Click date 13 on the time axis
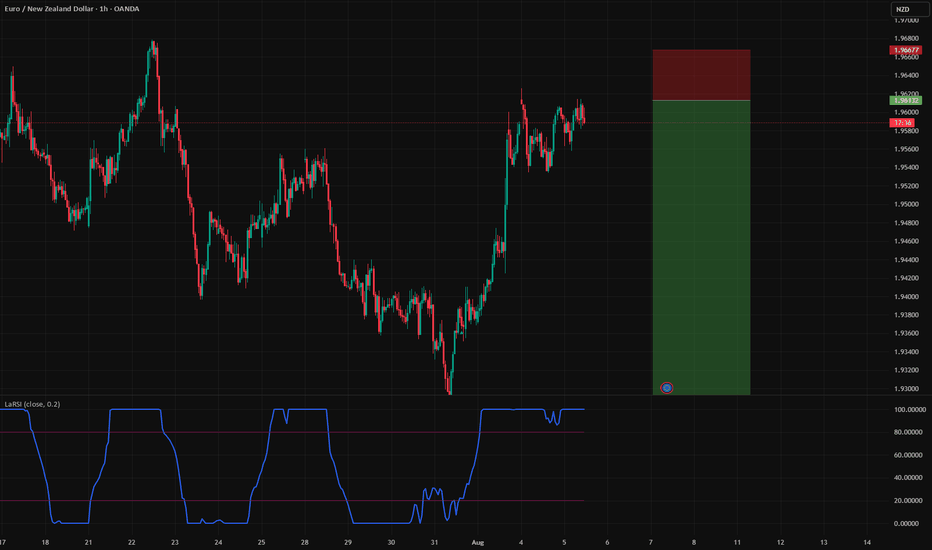The image size is (932, 550). coord(824,542)
